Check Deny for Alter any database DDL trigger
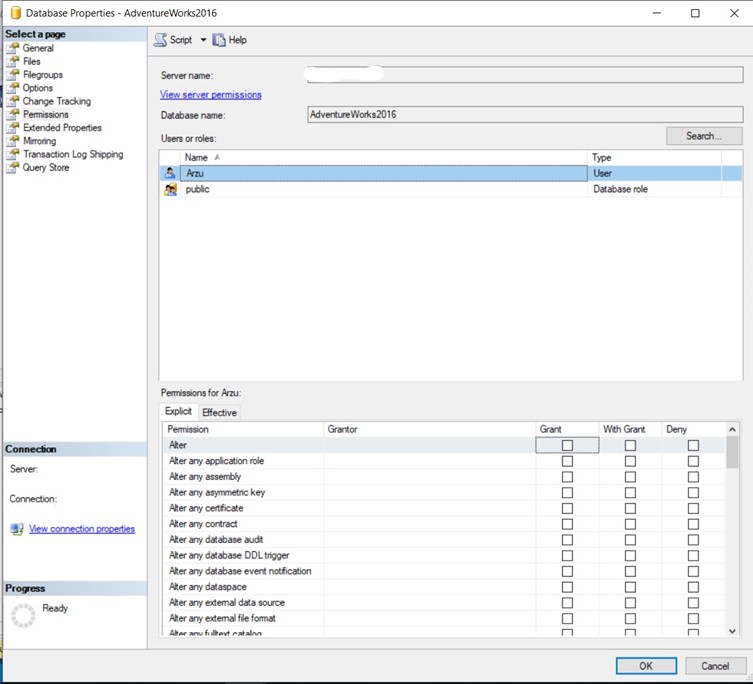The width and height of the screenshot is (753, 684). click(x=693, y=556)
